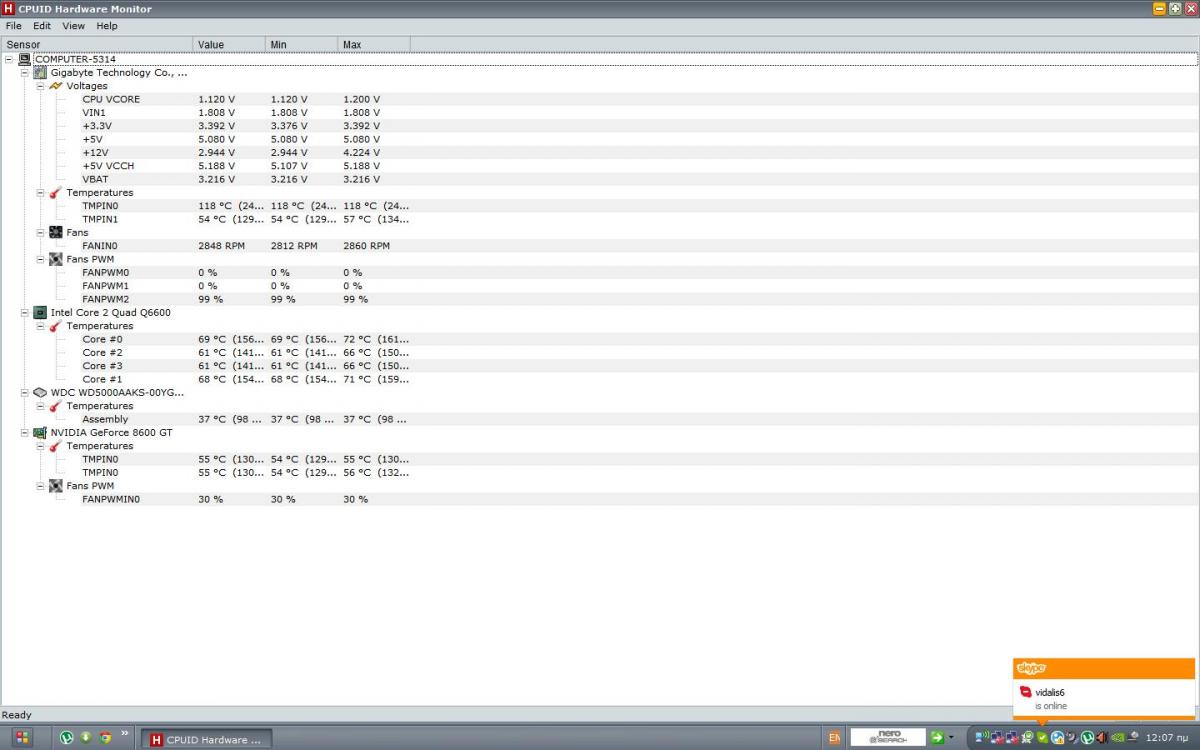Click the uTorrent tray icon

[x=1087, y=738]
